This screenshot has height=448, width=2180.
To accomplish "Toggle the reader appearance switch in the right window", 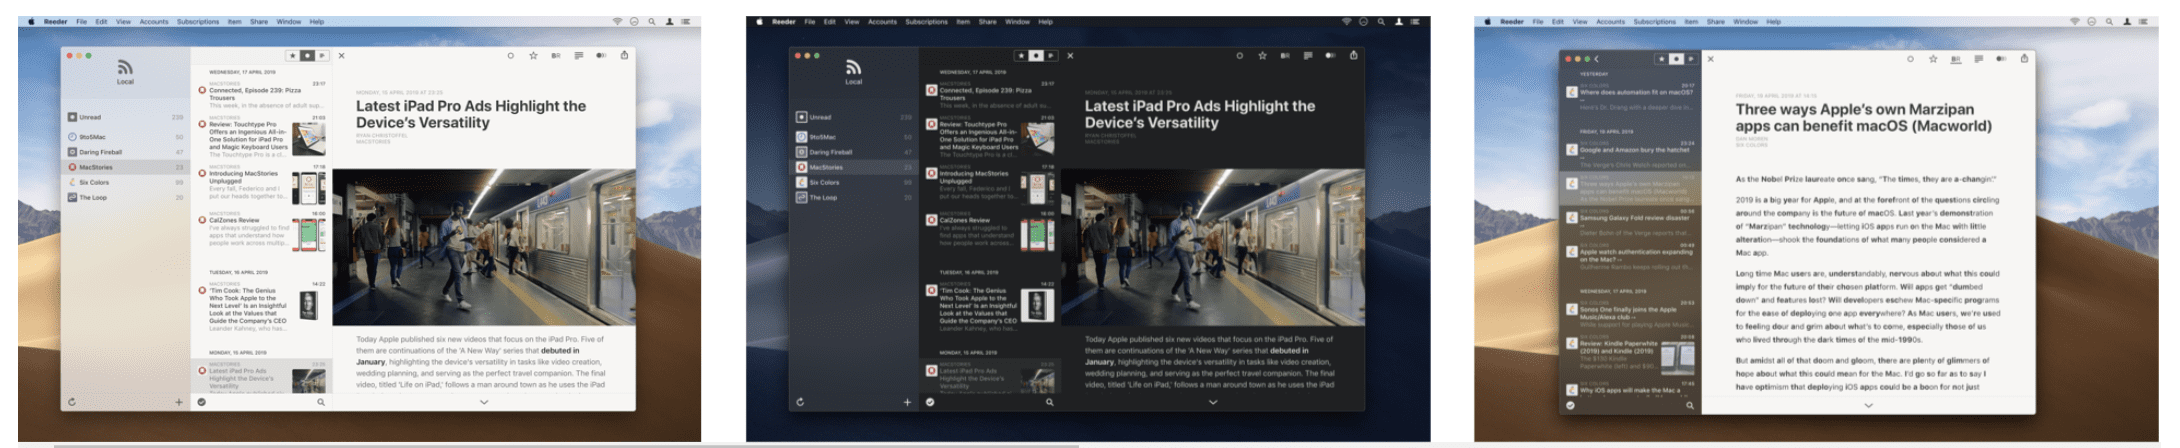I will 2000,59.
